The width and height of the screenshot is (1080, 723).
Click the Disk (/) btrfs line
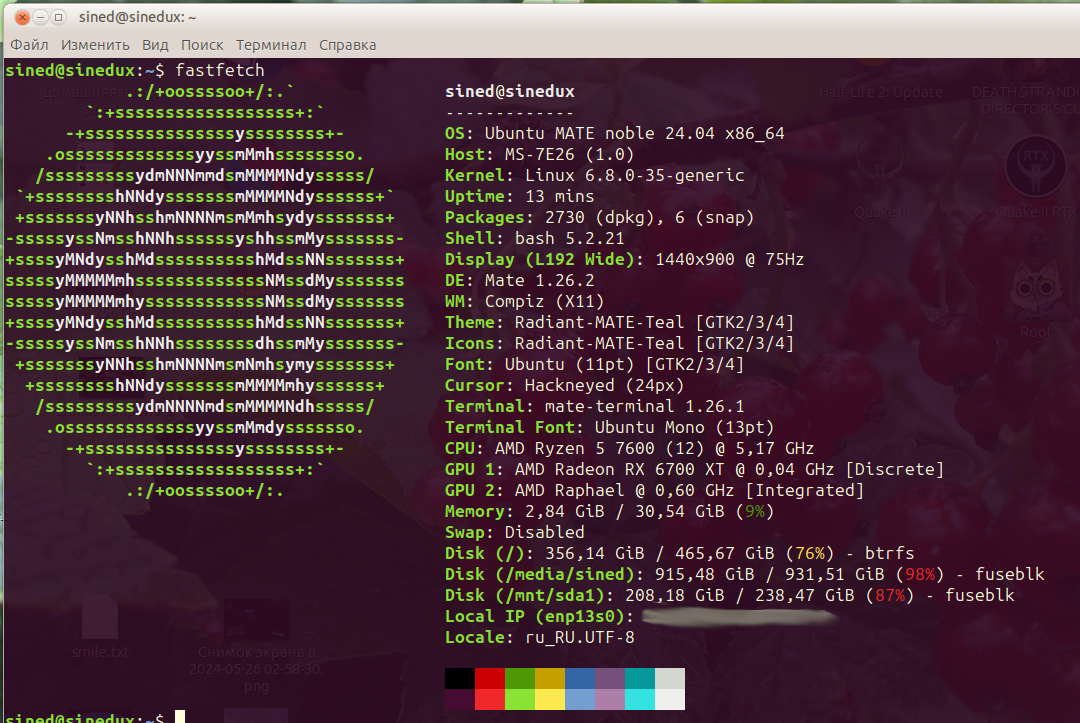(679, 554)
